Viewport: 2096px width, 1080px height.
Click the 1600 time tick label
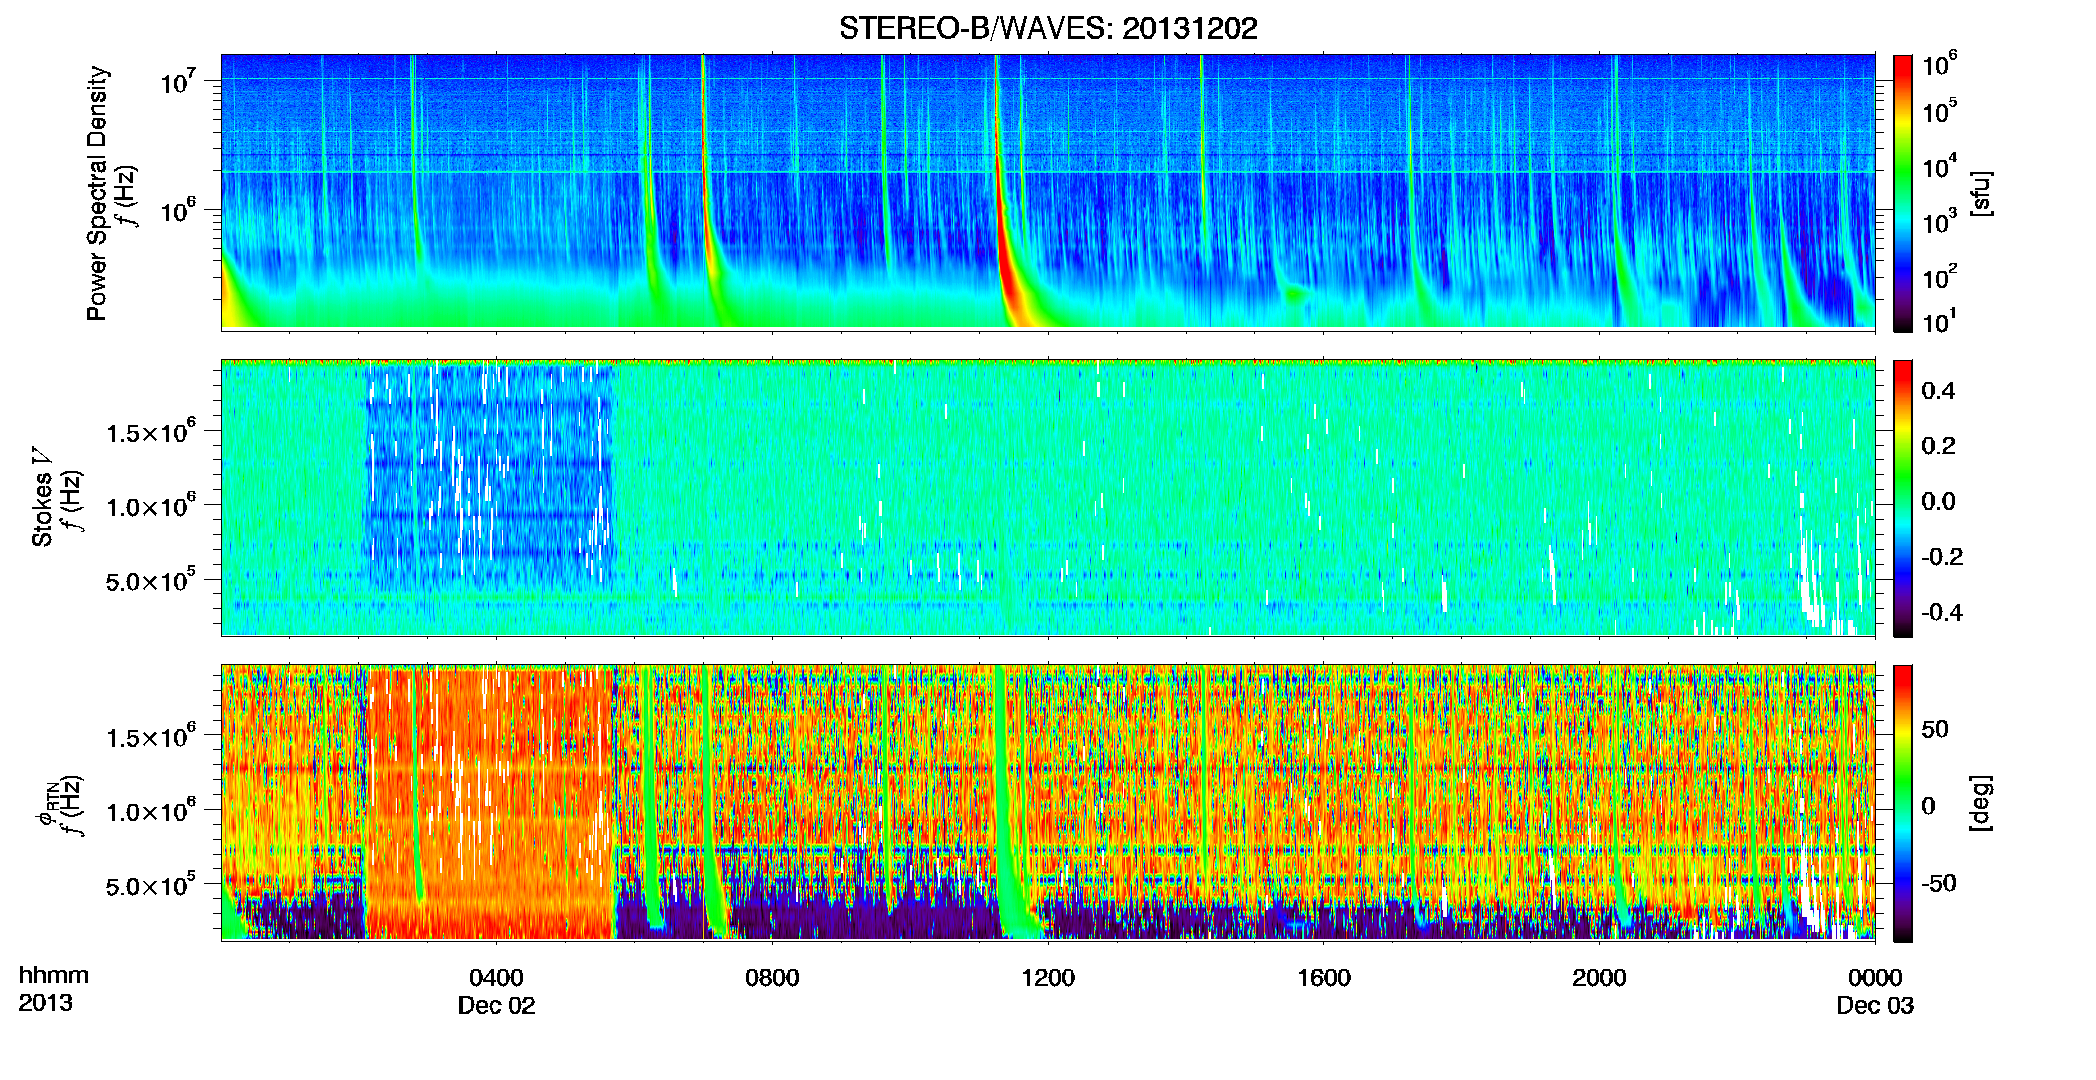coord(1324,977)
